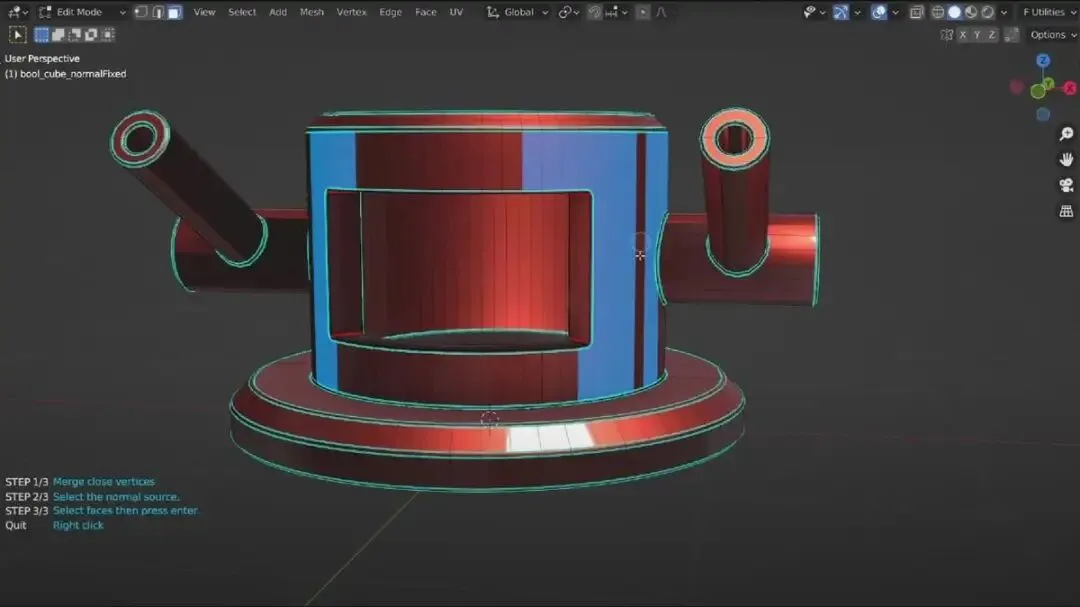Switch to material preview shading
Screen dimensions: 1080x607
[x=970, y=12]
